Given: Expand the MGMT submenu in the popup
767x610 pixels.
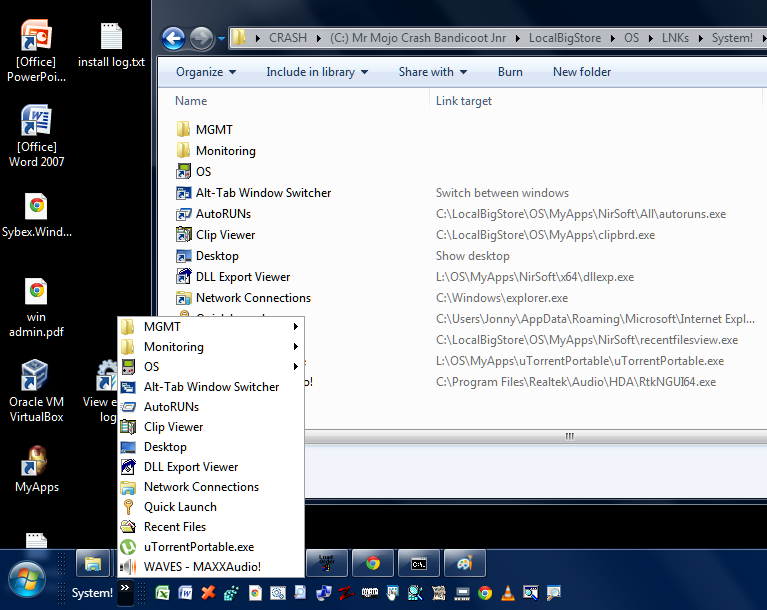Looking at the screenshot, I should 210,326.
